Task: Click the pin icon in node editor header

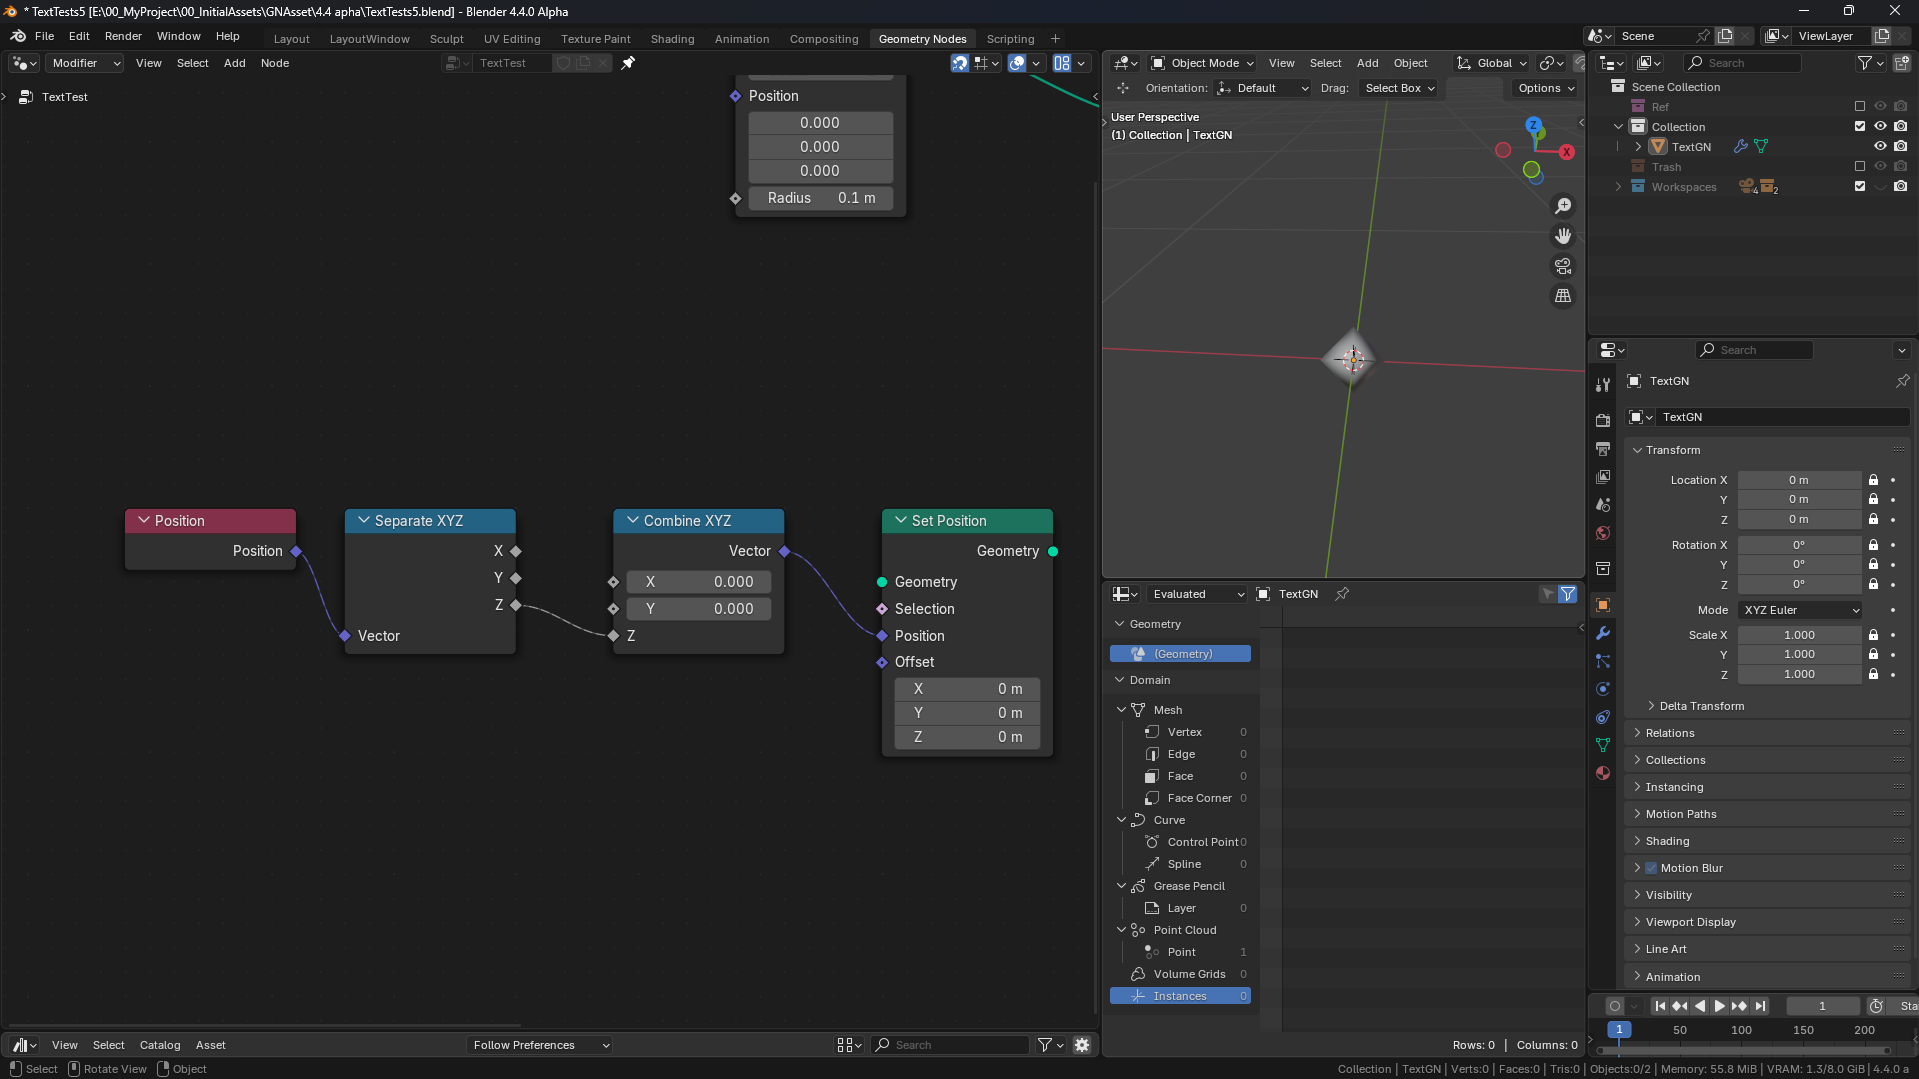Action: pos(628,63)
